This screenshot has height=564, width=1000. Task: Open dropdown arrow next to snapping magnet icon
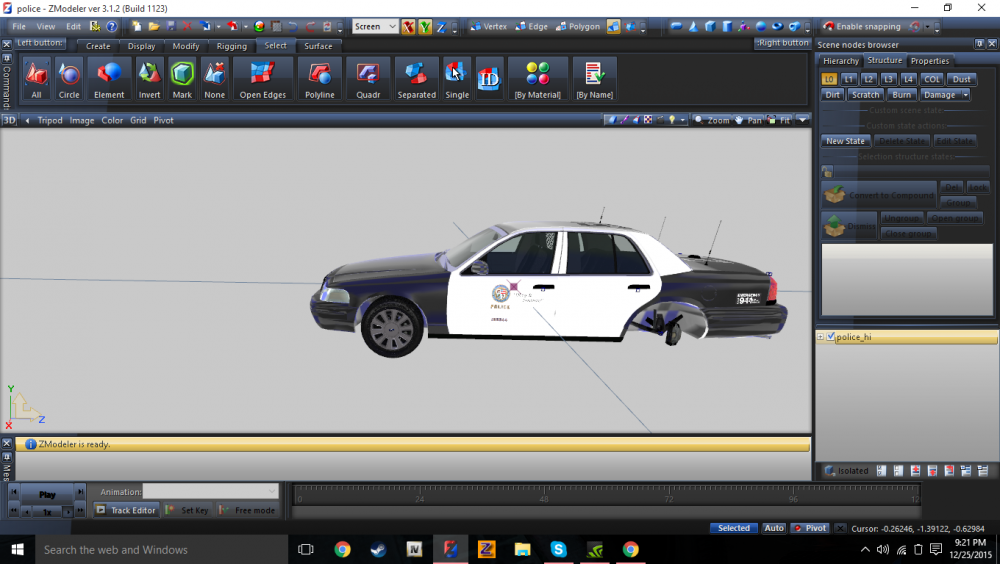pos(927,26)
